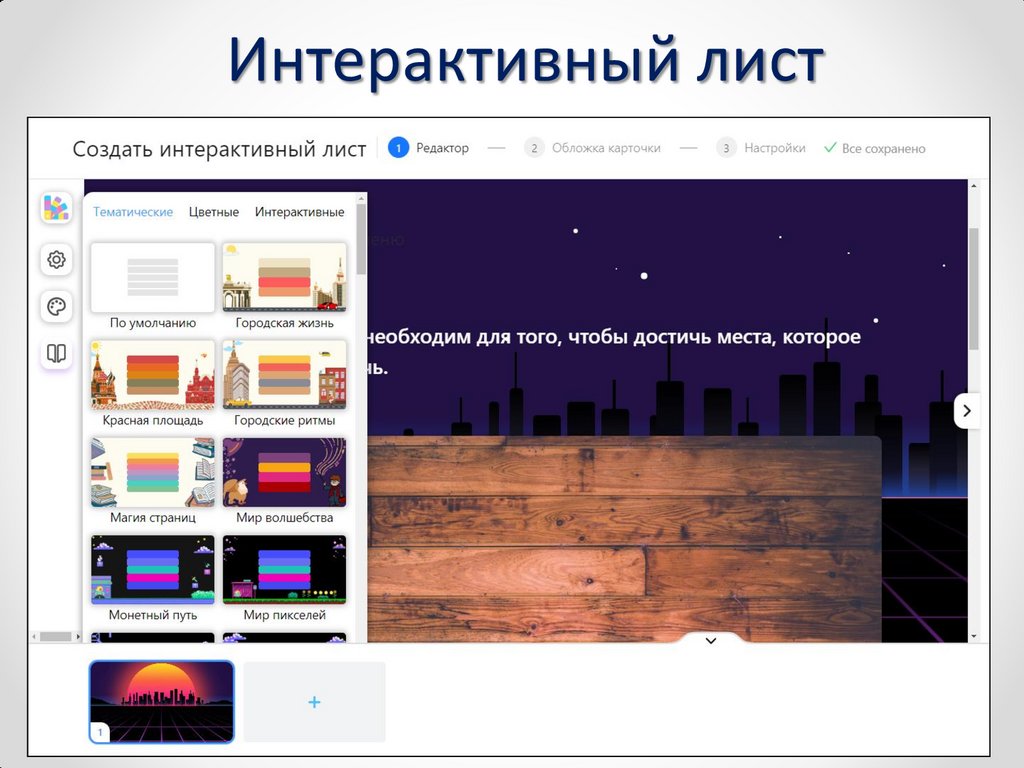Click the horizontal scrollbar under sidebar
1024x768 pixels.
tap(56, 636)
